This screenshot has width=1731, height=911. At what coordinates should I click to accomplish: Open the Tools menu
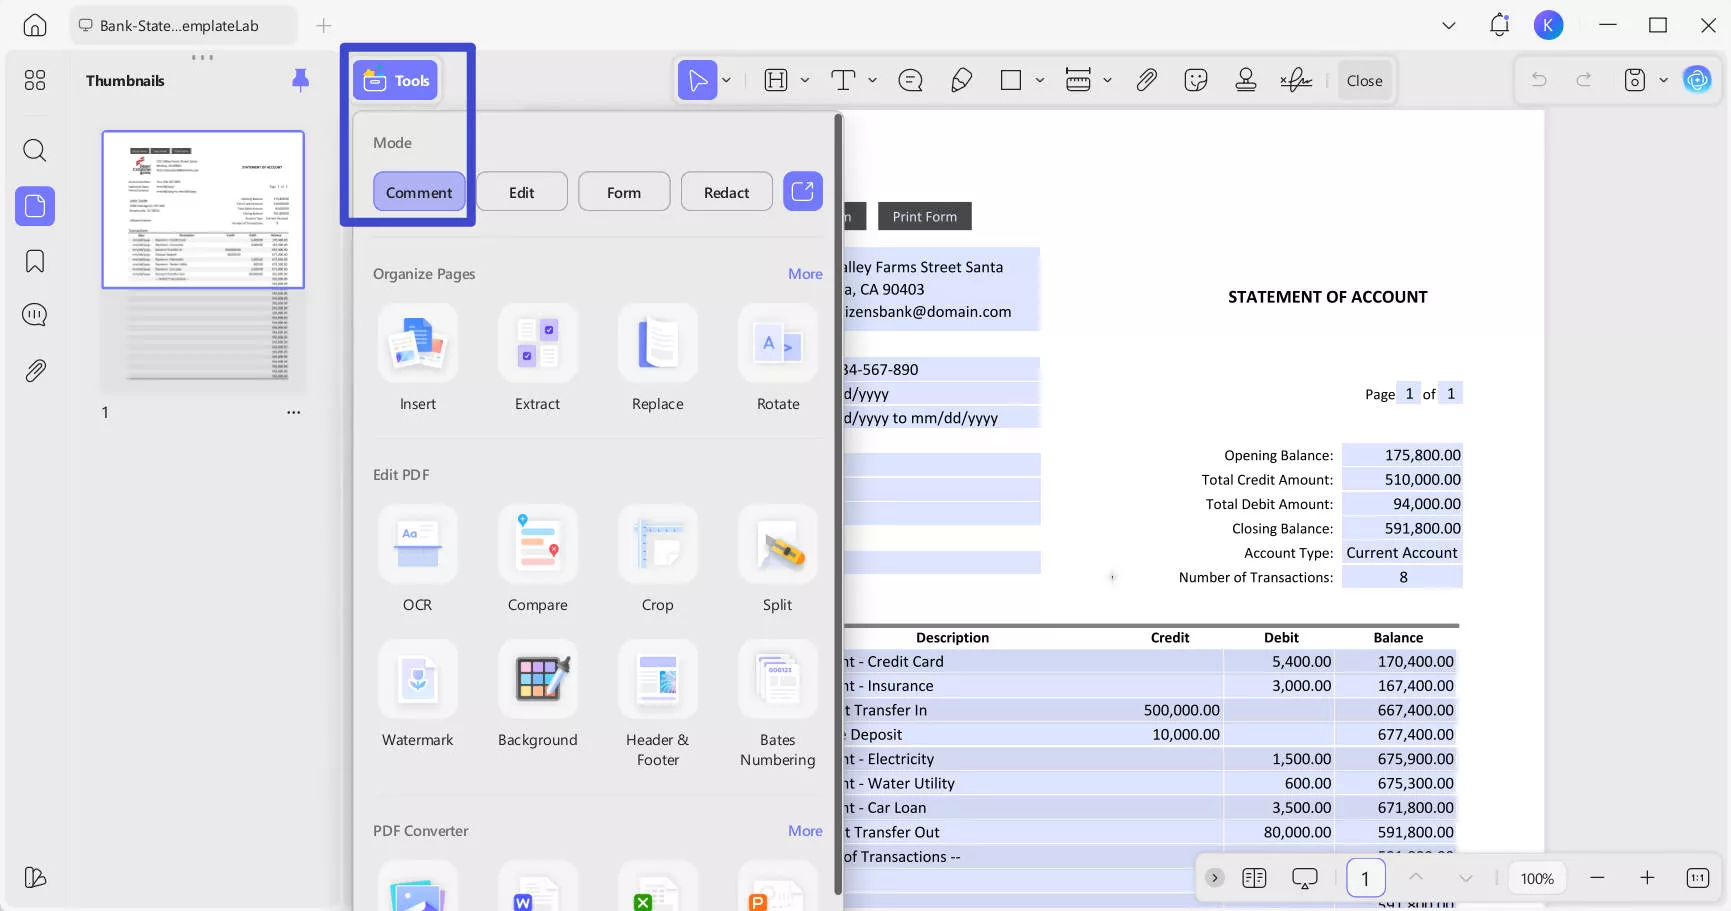click(396, 81)
